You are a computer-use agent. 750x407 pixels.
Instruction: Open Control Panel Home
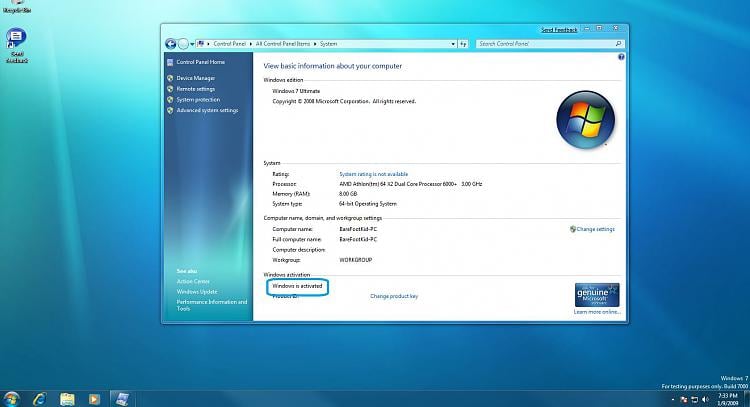point(200,62)
